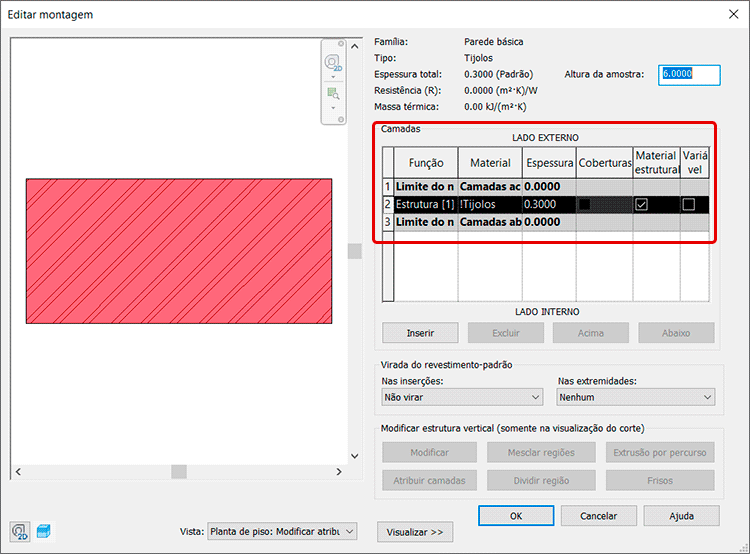Click the Ajuda button
750x554 pixels.
coord(681,516)
